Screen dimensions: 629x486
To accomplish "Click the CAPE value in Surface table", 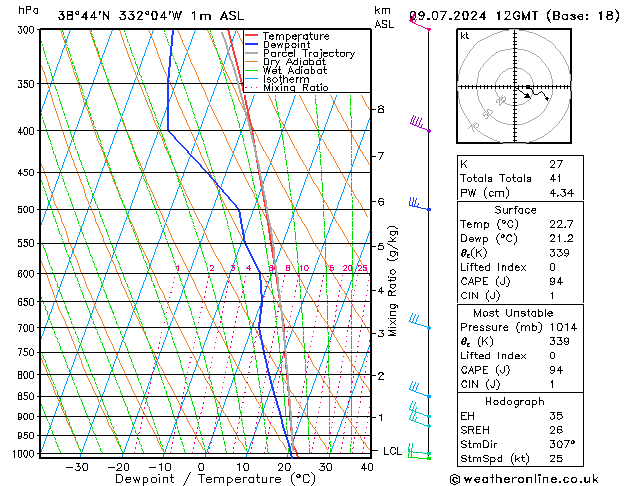I will point(556,281).
